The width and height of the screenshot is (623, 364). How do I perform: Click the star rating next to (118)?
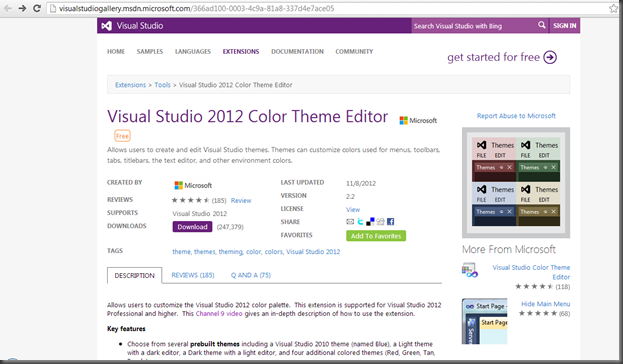coord(534,287)
